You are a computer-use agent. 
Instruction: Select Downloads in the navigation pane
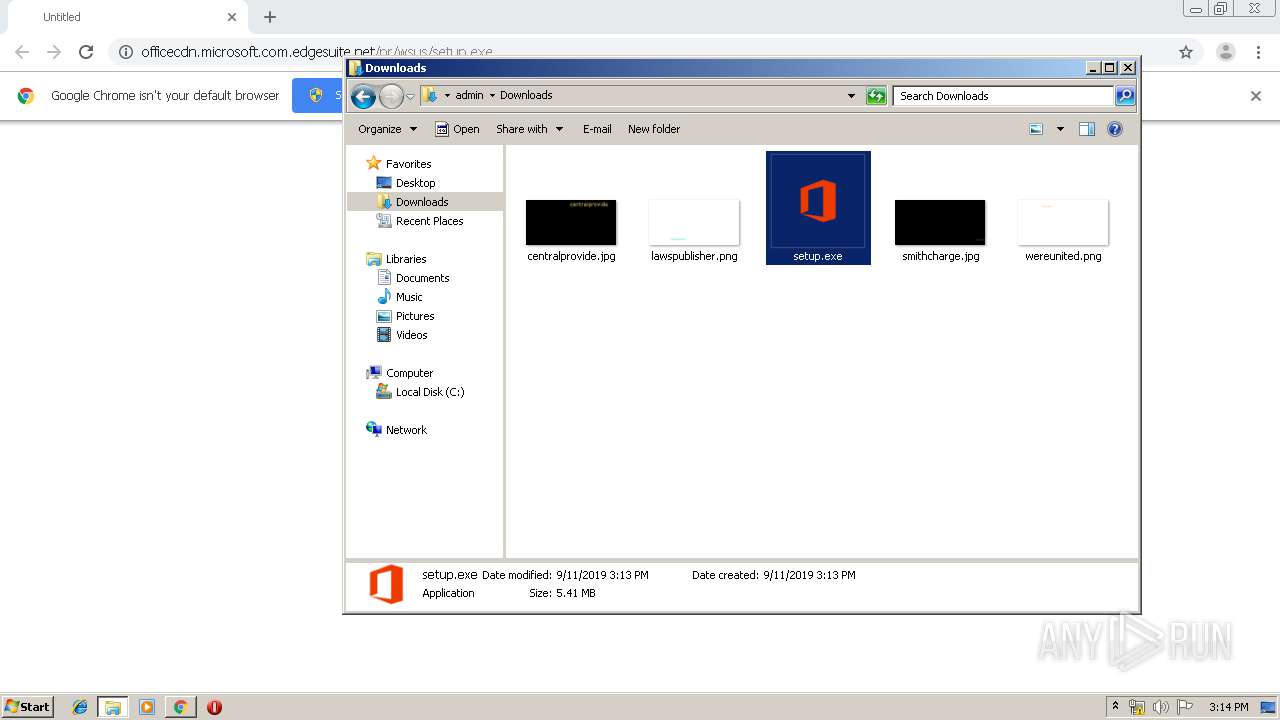tap(412, 202)
